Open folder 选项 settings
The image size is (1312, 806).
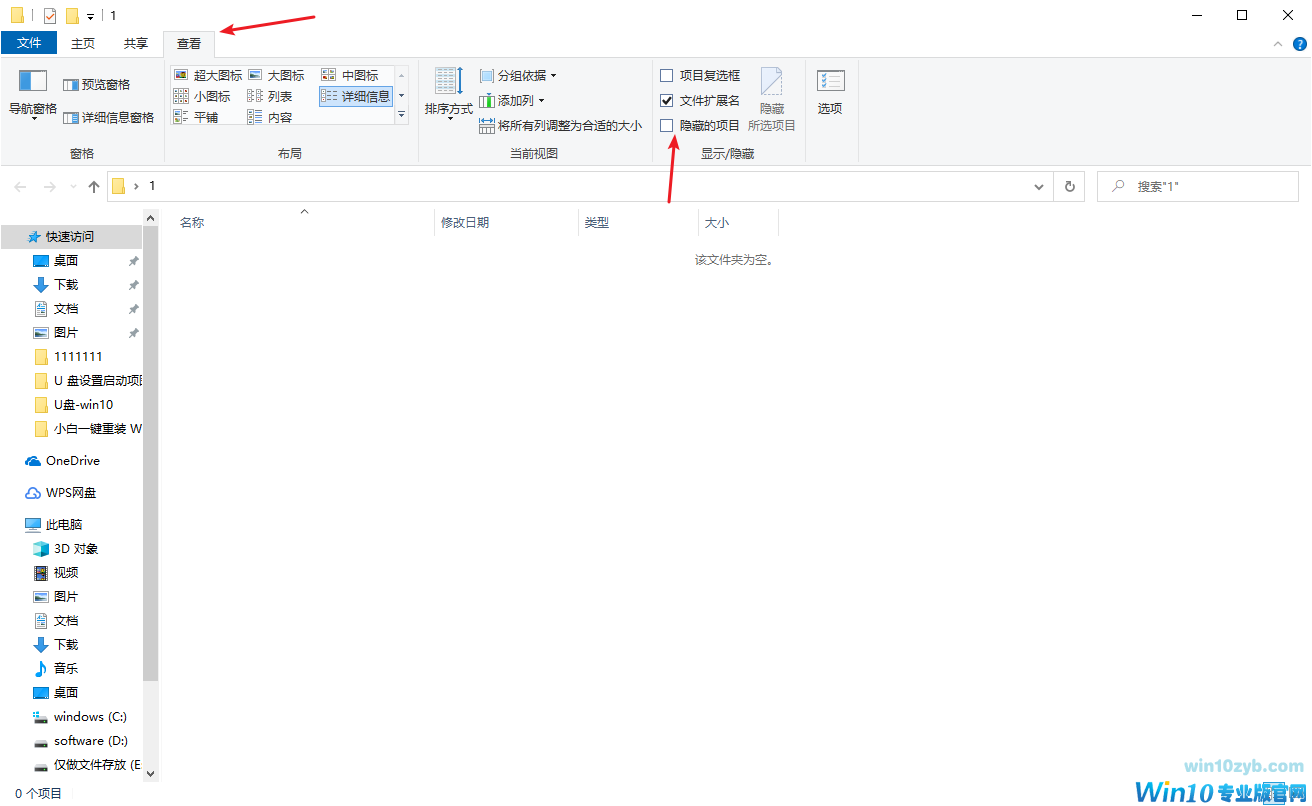pos(830,90)
